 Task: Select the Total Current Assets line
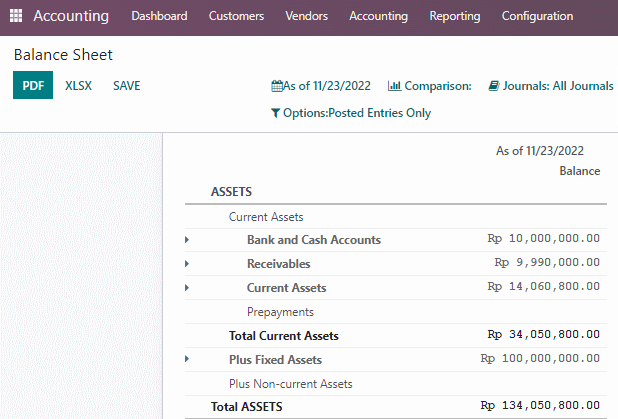click(x=396, y=336)
